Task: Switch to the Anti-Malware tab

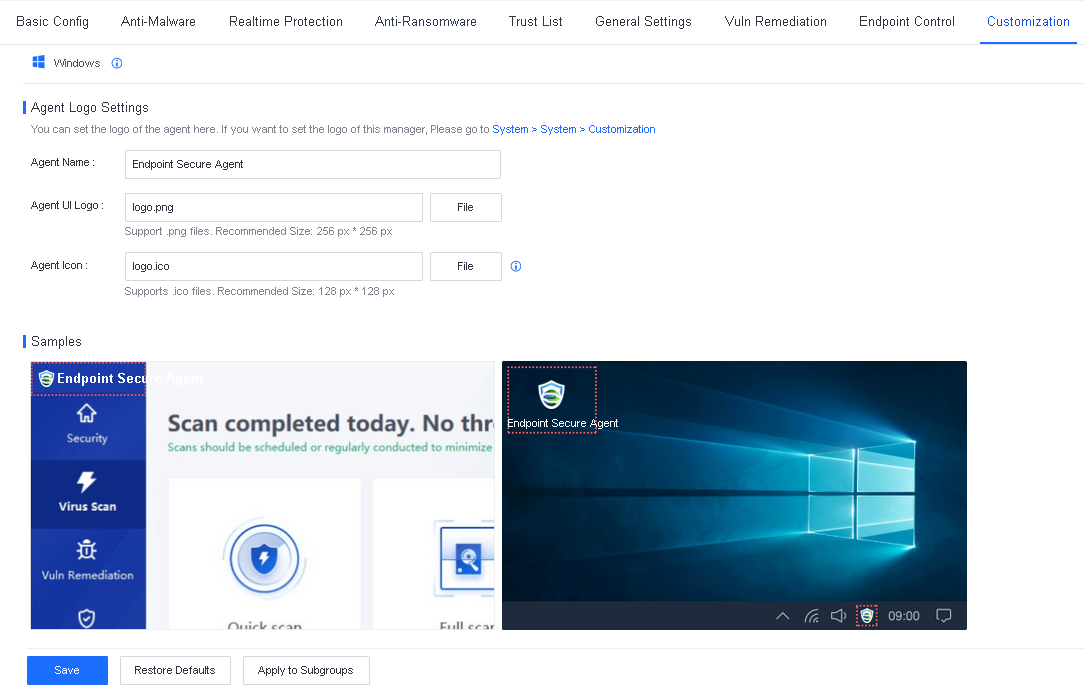Action: click(x=158, y=21)
